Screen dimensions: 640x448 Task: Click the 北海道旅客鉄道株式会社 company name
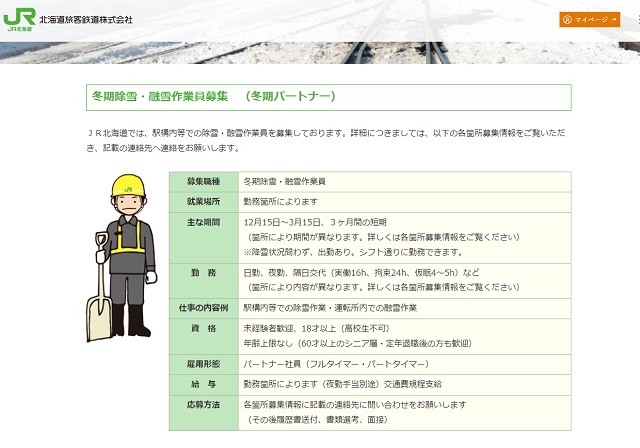pyautogui.click(x=86, y=19)
